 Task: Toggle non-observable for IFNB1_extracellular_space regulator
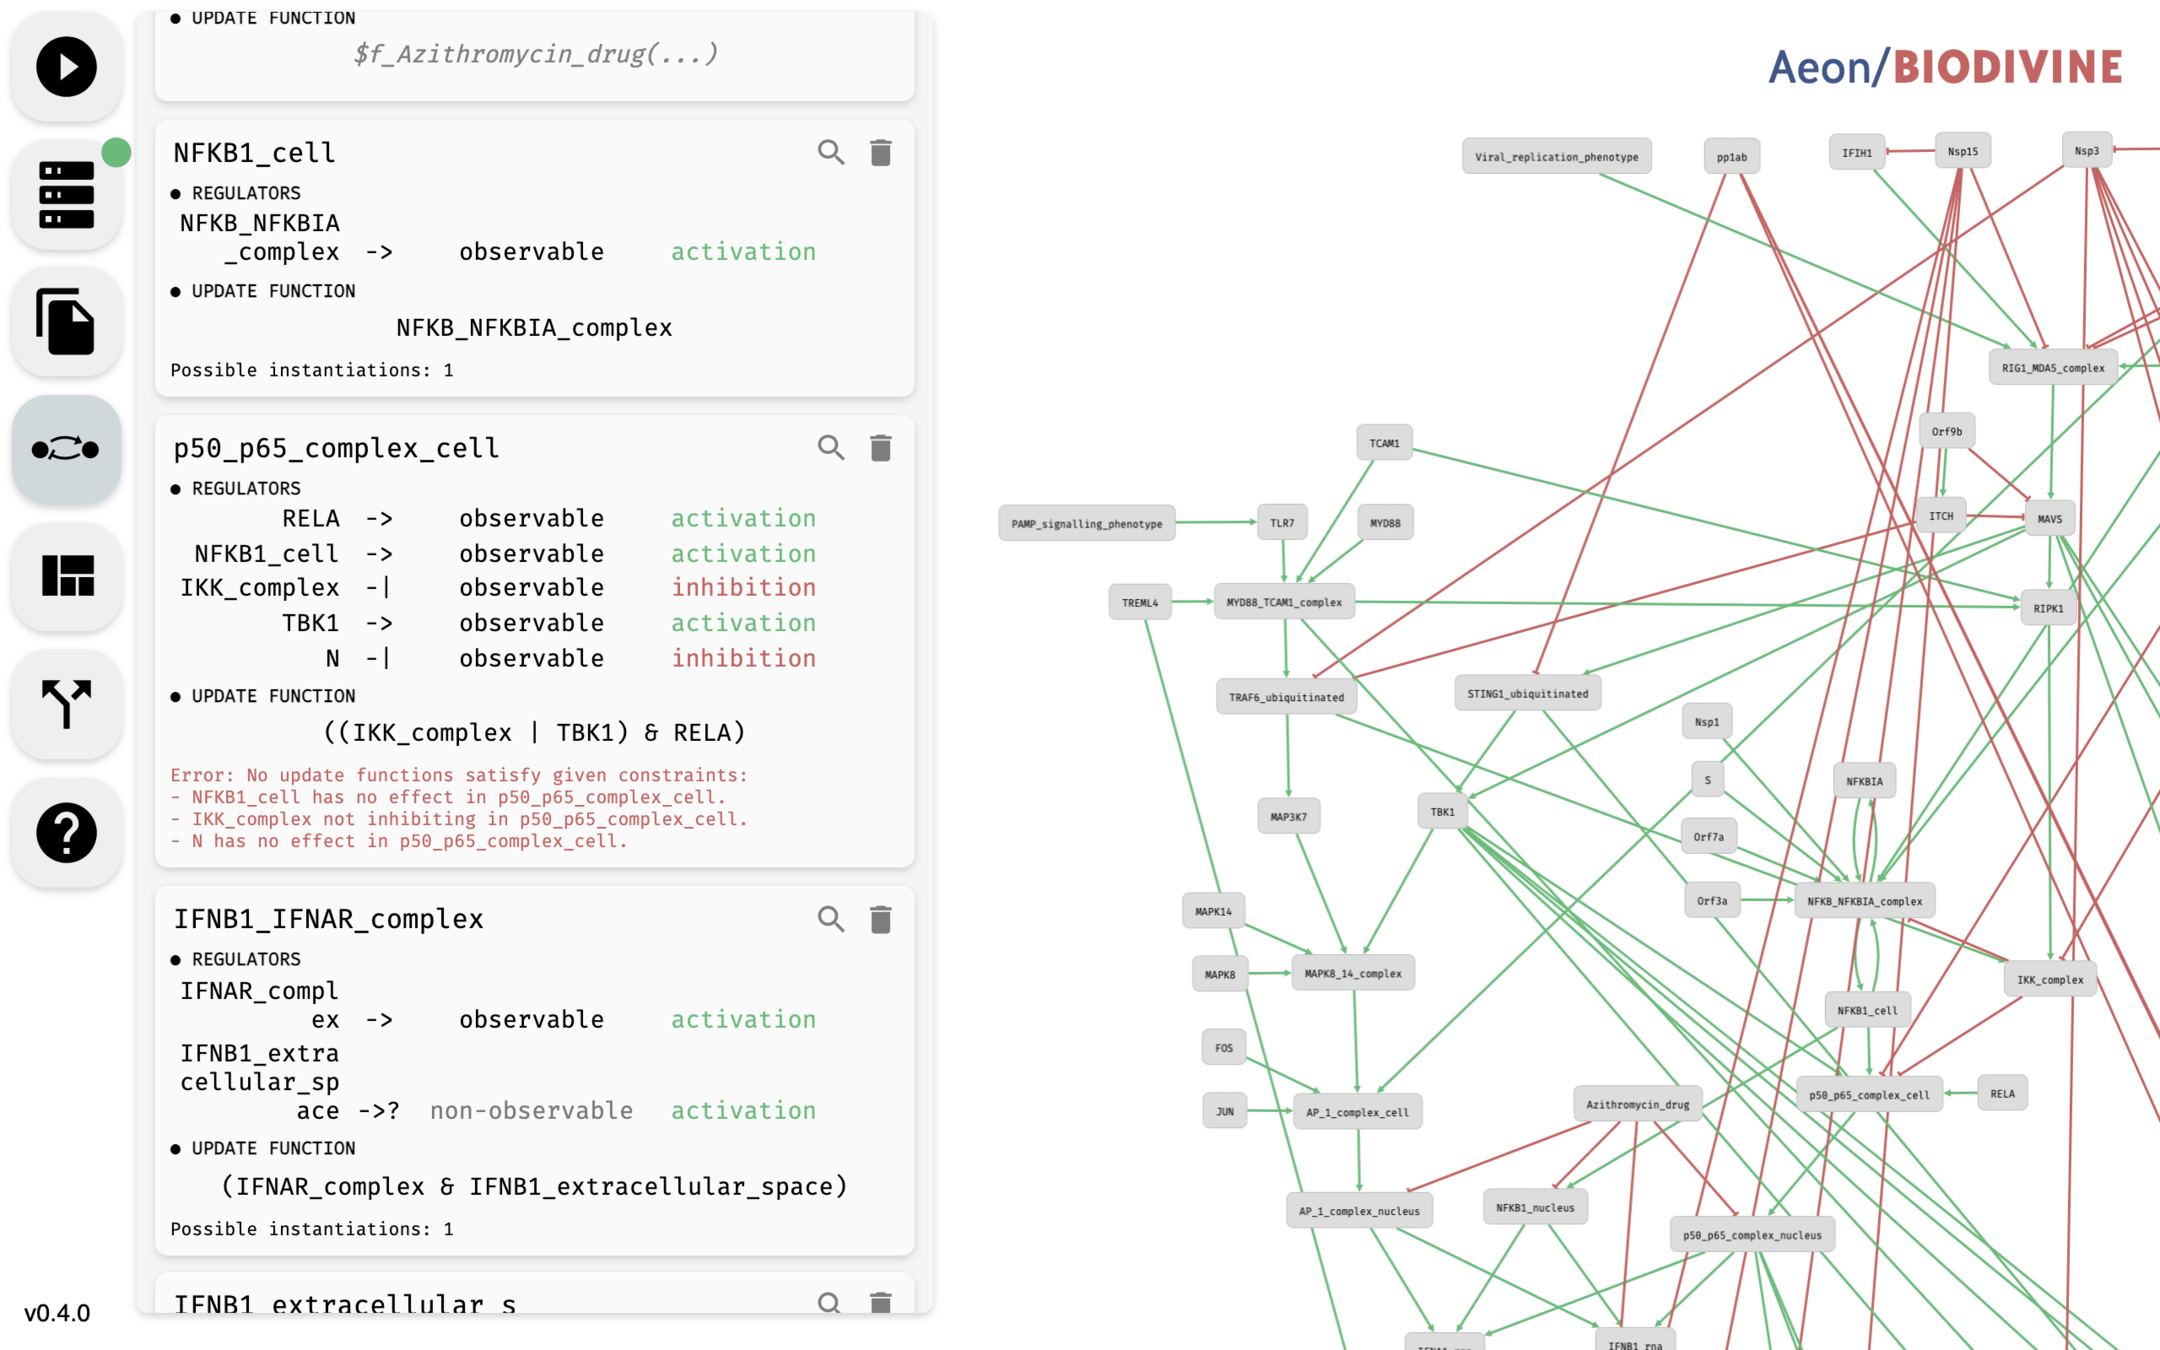click(531, 1111)
